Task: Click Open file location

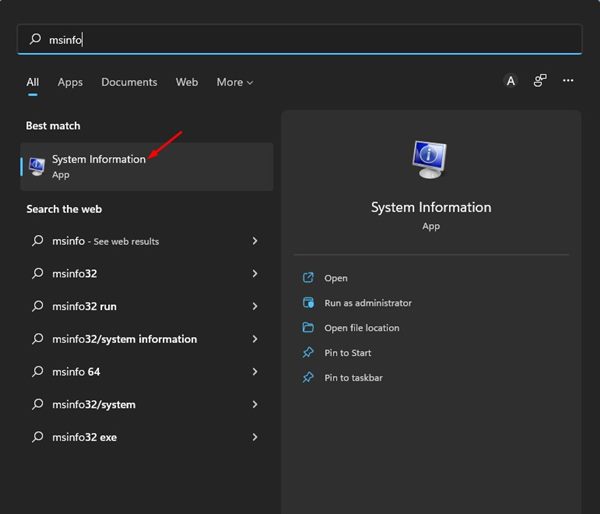Action: [x=362, y=328]
